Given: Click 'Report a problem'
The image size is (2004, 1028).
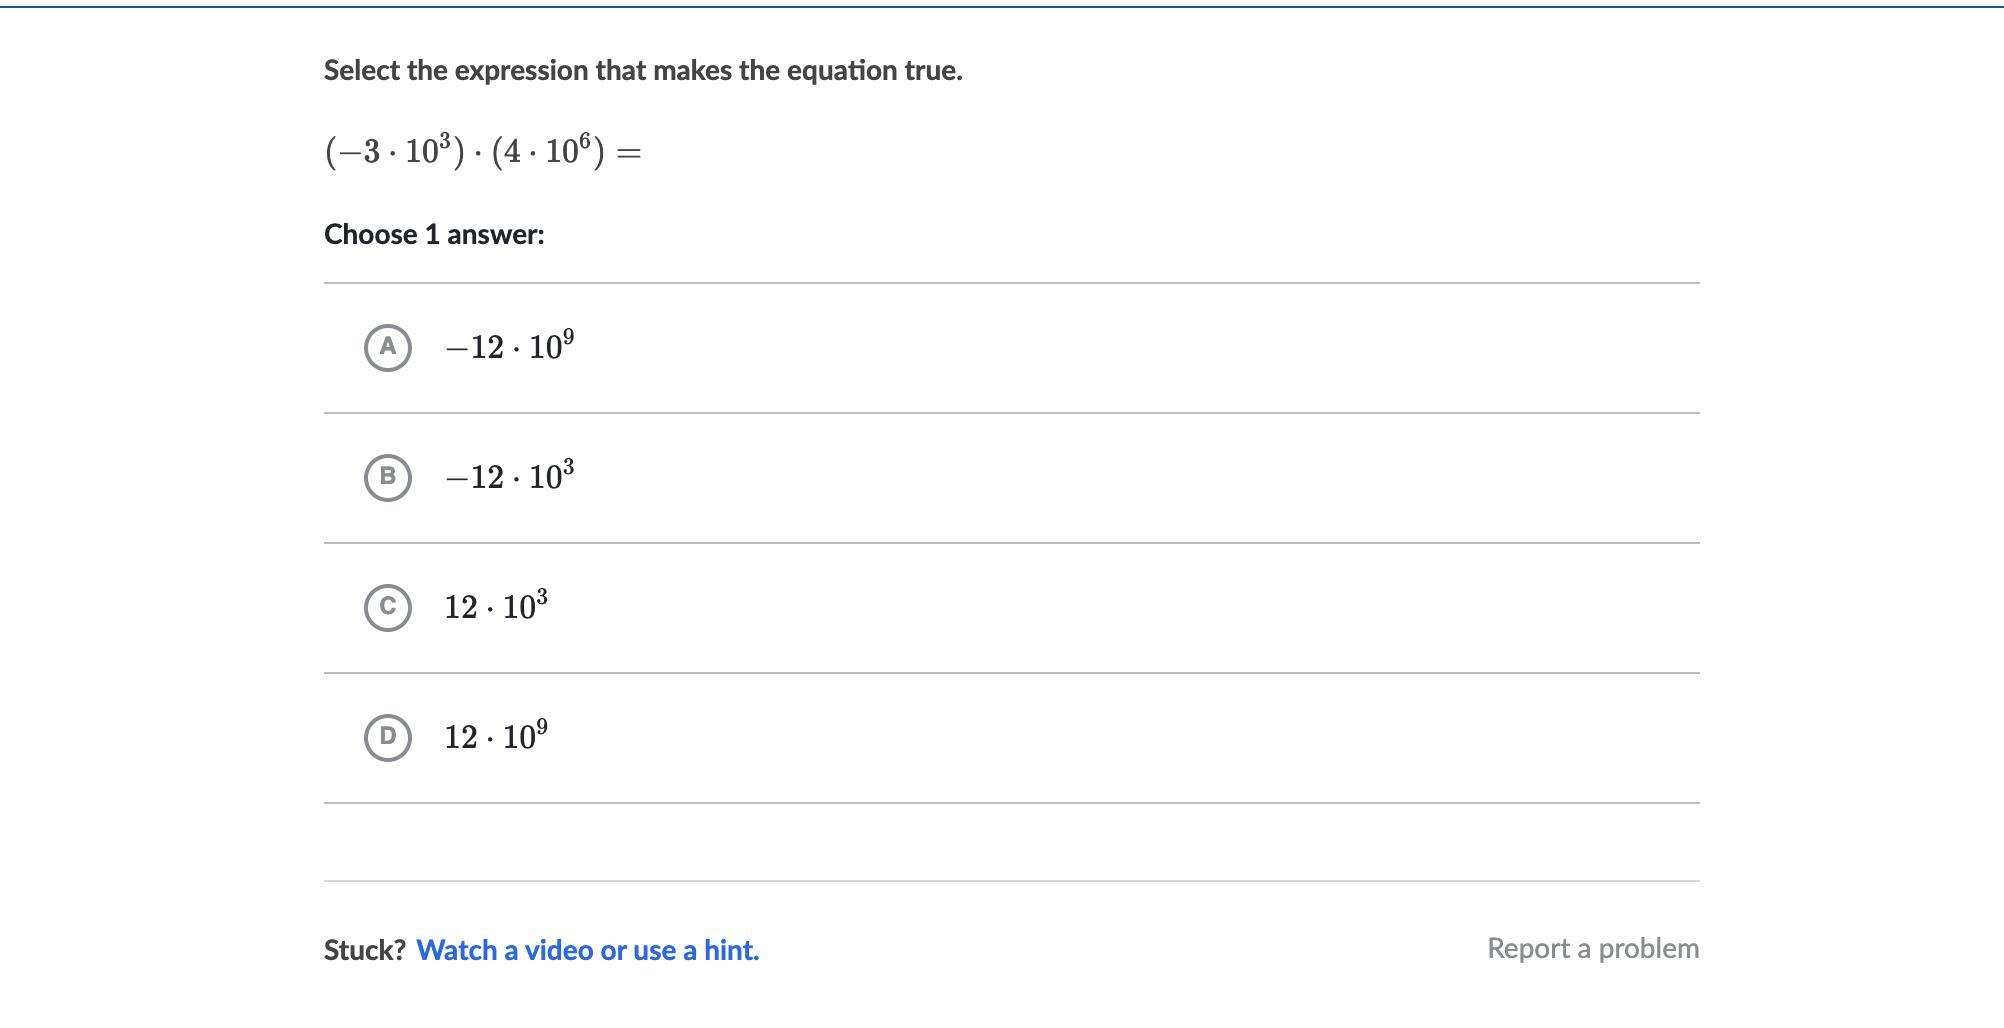Looking at the screenshot, I should point(1592,948).
